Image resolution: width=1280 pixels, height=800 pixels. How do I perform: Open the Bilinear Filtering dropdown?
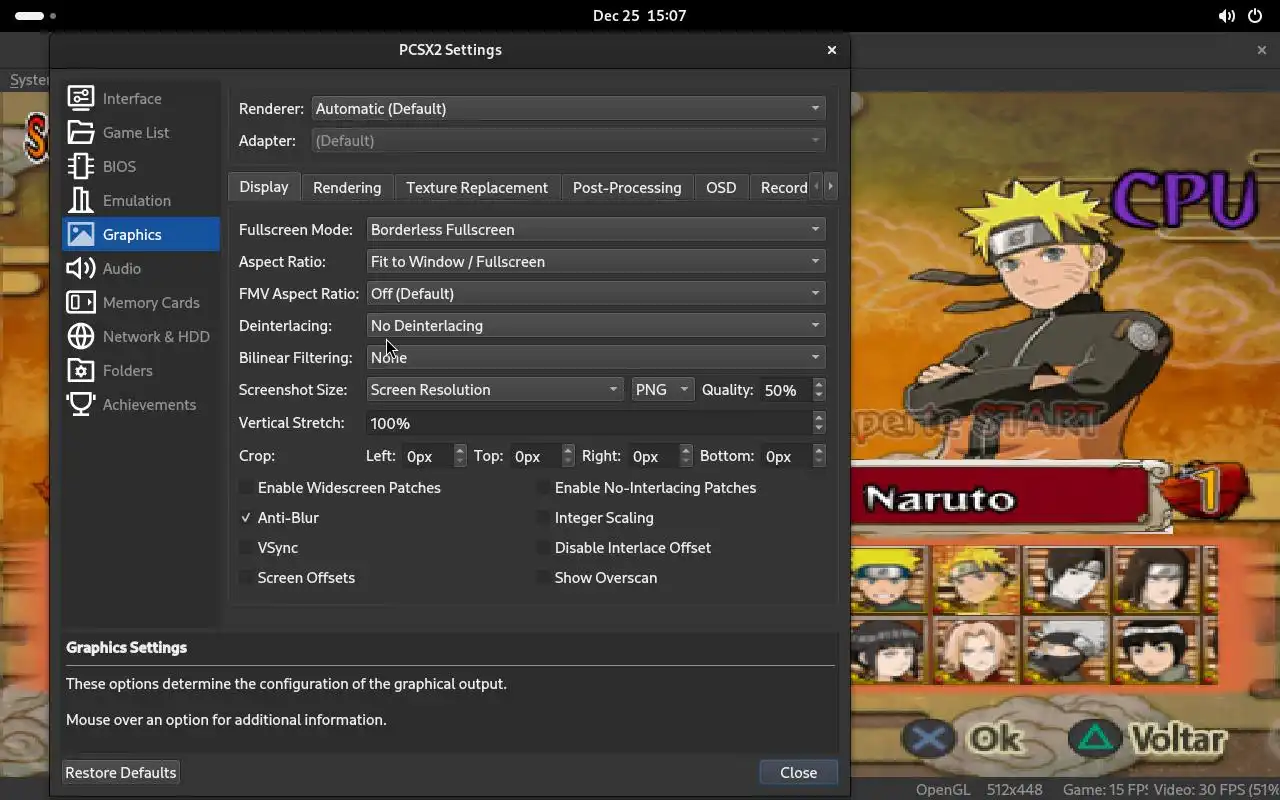click(x=596, y=357)
